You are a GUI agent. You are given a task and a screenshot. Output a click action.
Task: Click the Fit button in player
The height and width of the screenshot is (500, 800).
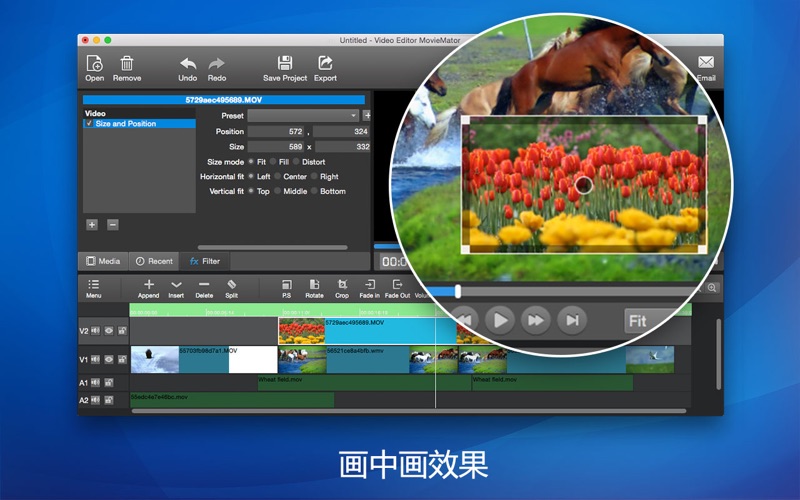pos(637,321)
